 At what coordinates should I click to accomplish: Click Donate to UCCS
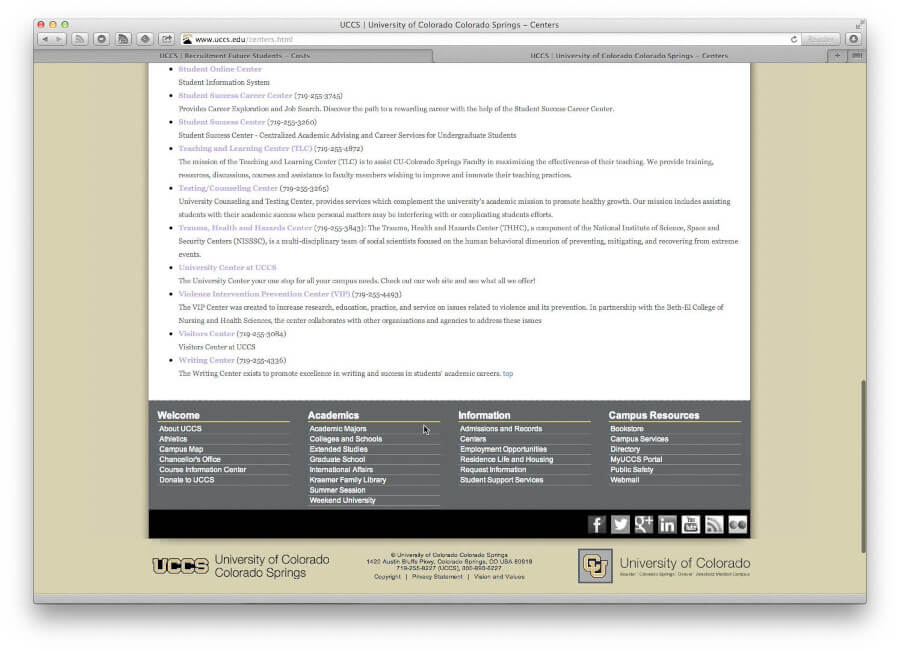coord(187,480)
